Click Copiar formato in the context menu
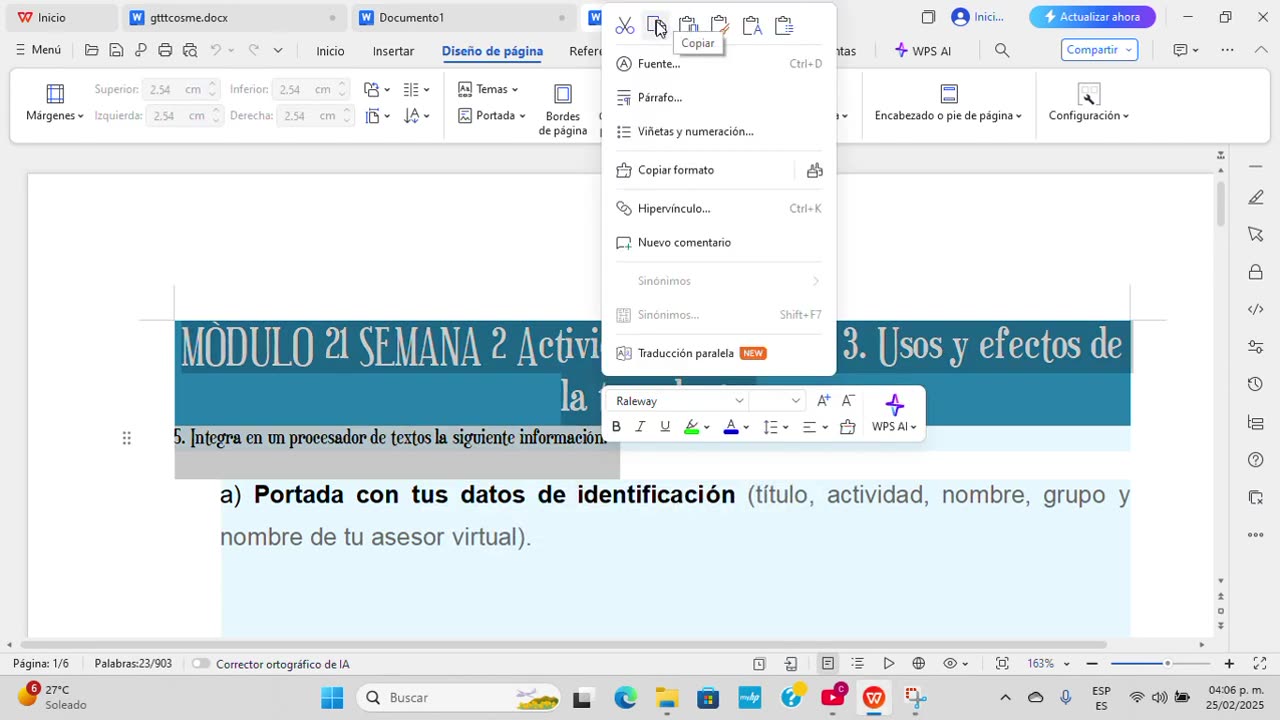The image size is (1280, 720). pyautogui.click(x=700, y=170)
